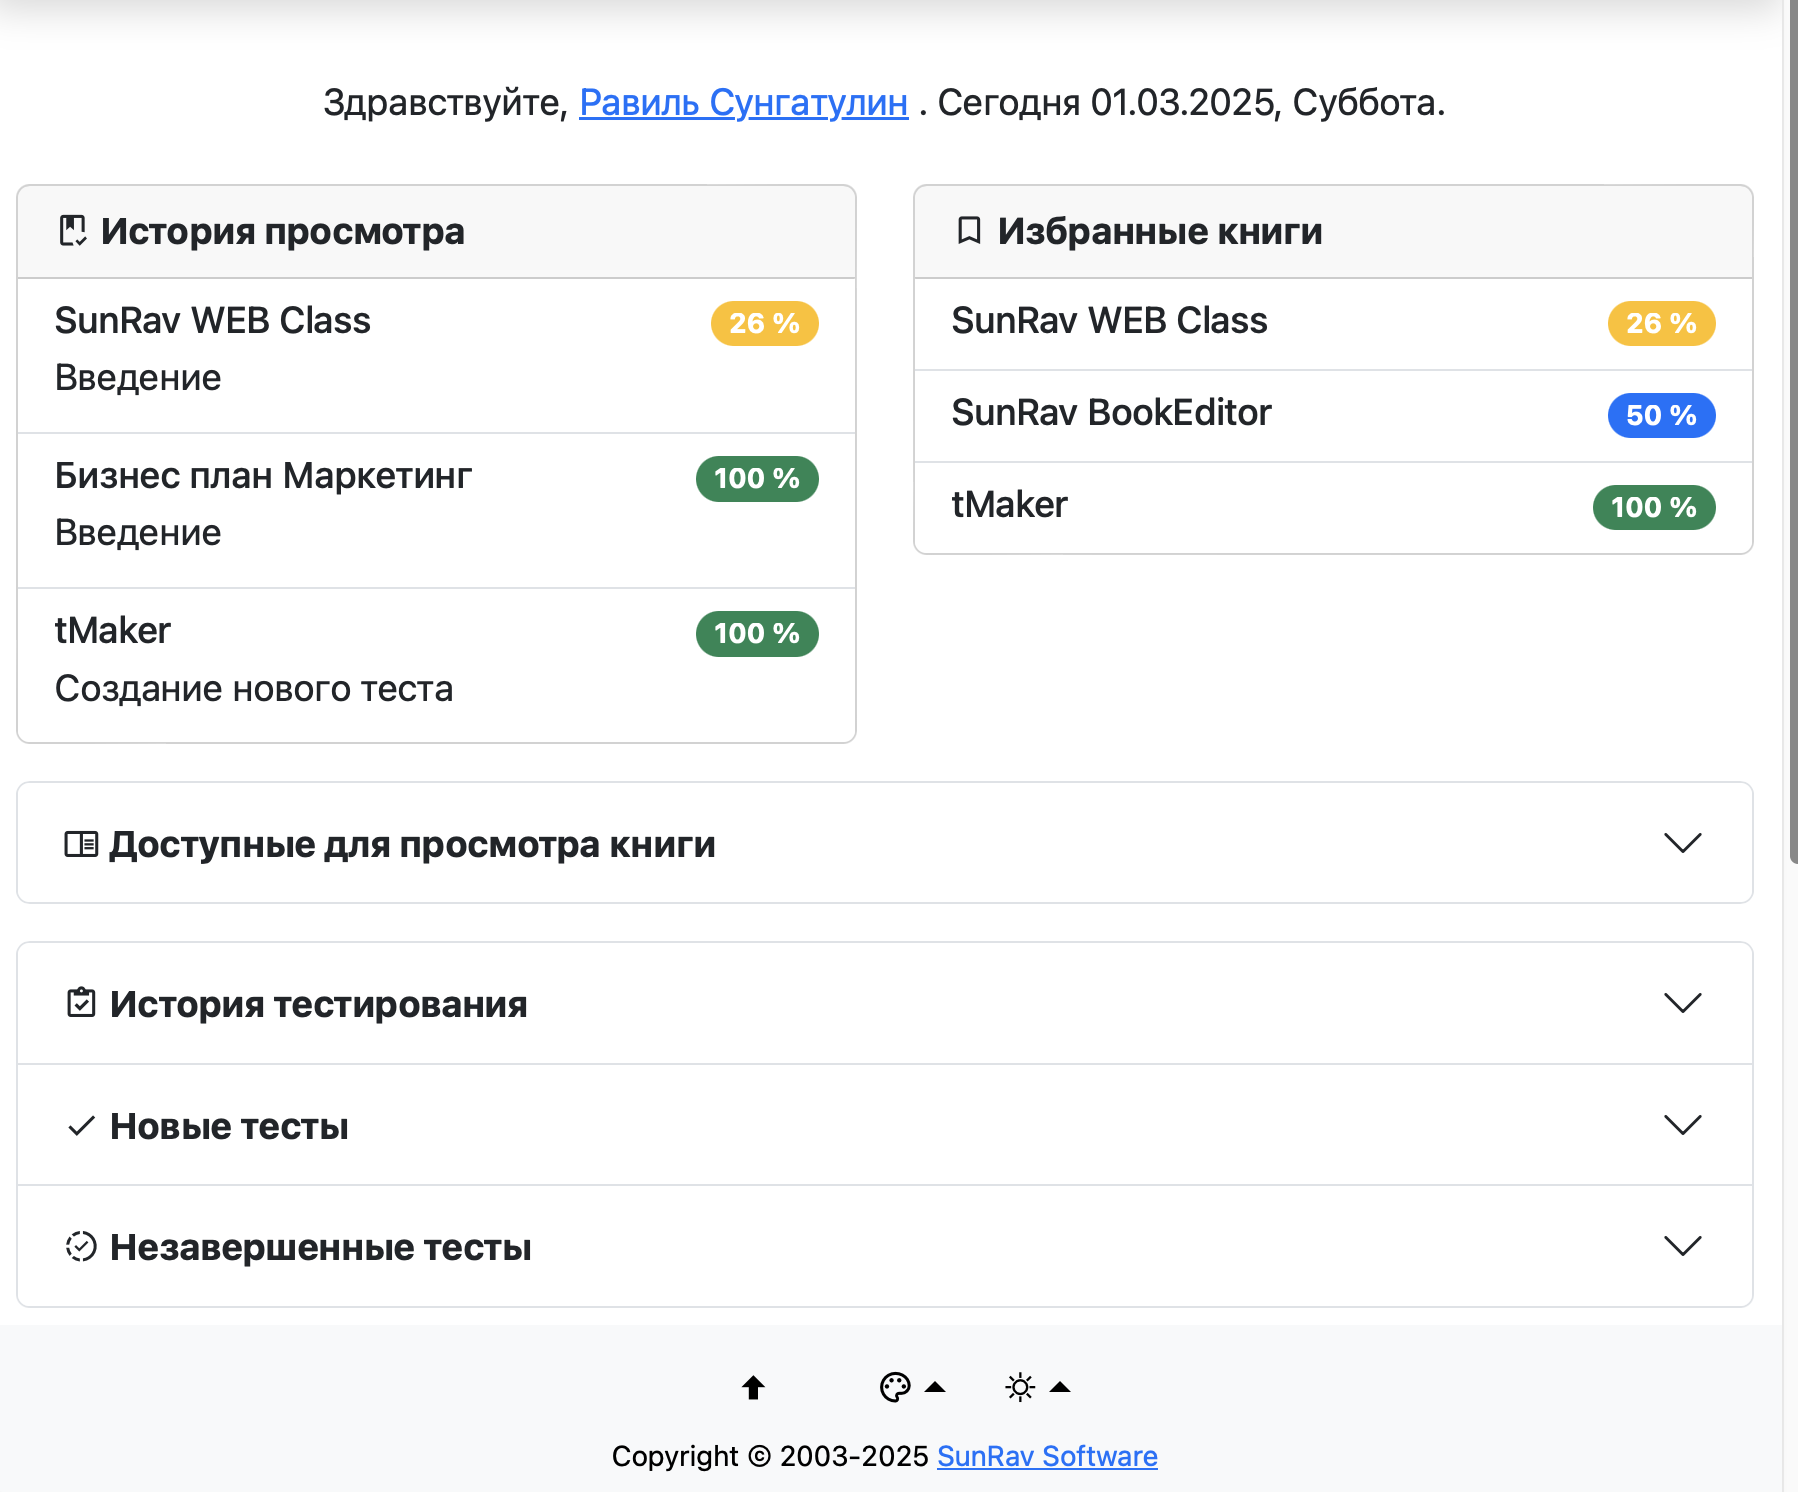The height and width of the screenshot is (1492, 1798).
Task: Click the dashed circle icon beside Незавершенные тесты
Action: [81, 1247]
